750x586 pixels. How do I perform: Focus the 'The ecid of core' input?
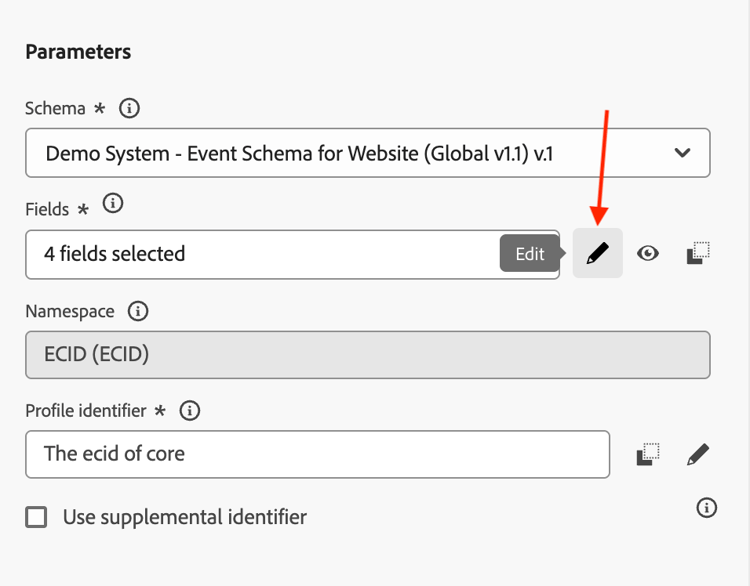point(317,454)
